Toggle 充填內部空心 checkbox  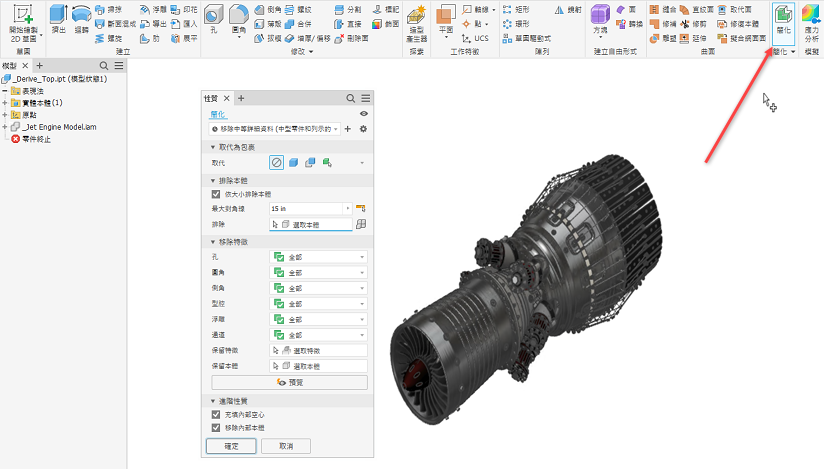[x=216, y=415]
